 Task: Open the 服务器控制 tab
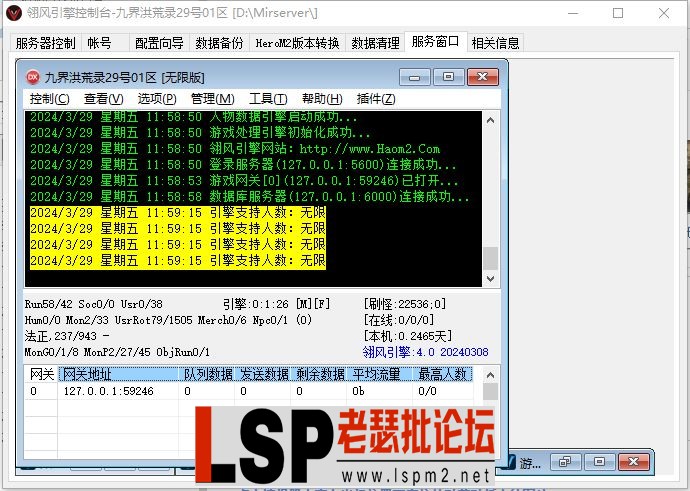pos(45,43)
